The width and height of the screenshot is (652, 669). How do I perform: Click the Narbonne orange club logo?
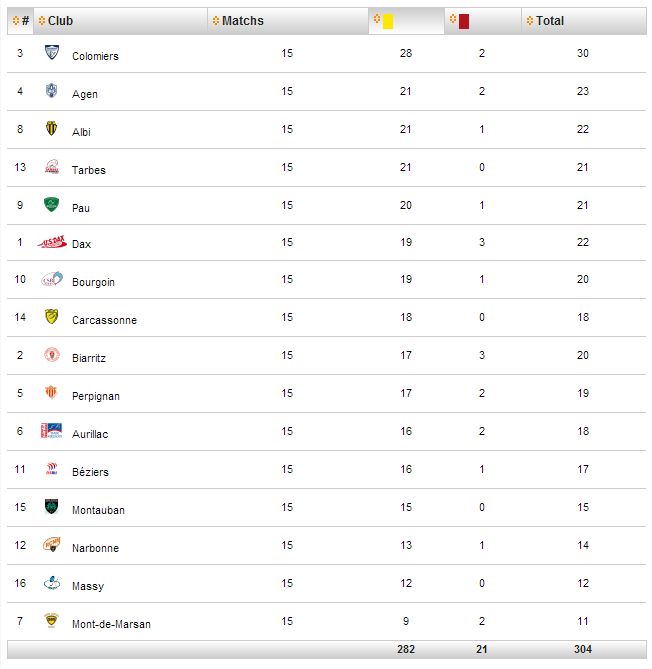click(x=52, y=544)
